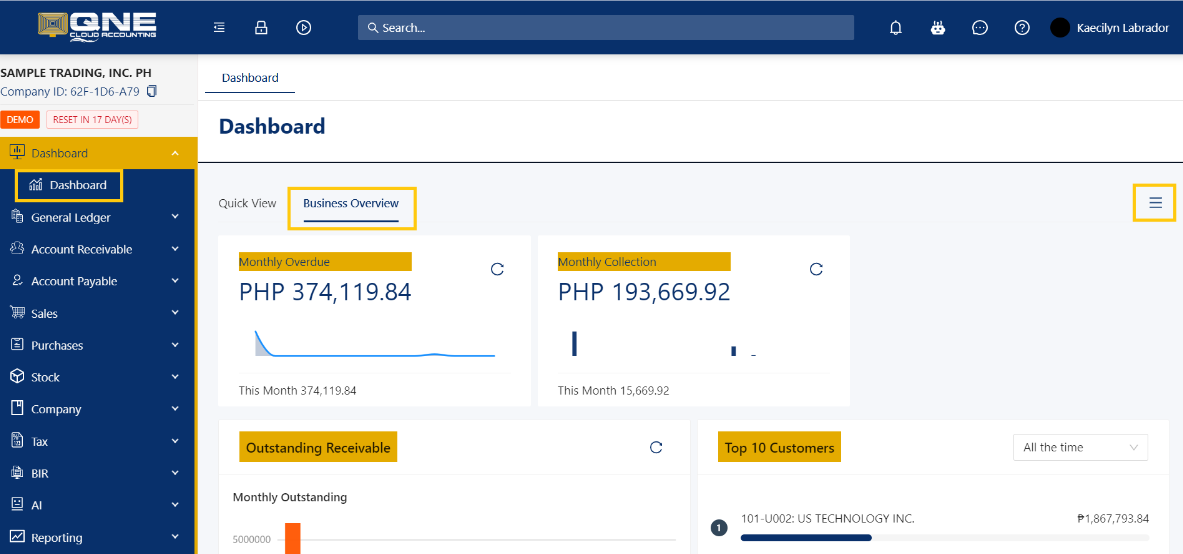The image size is (1183, 554).
Task: Click the play tutorial icon
Action: (x=303, y=27)
